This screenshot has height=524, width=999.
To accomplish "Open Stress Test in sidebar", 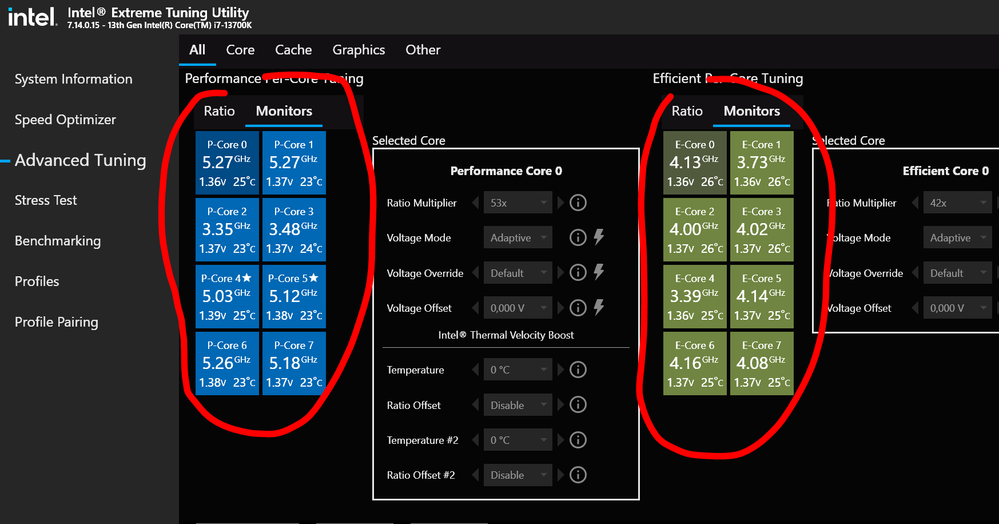I will pyautogui.click(x=46, y=200).
